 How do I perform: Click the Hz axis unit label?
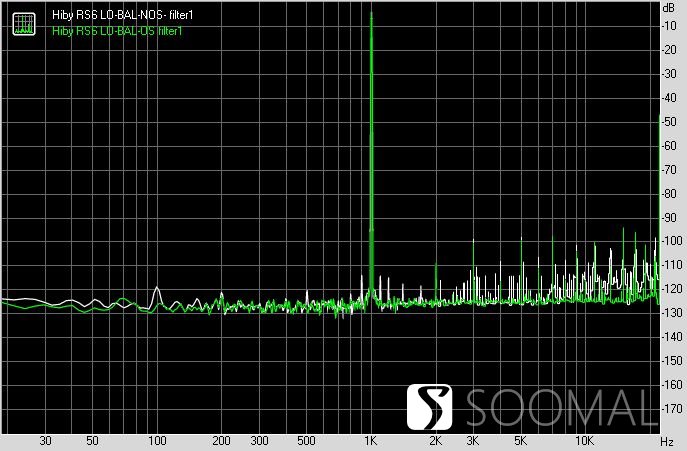coord(666,441)
